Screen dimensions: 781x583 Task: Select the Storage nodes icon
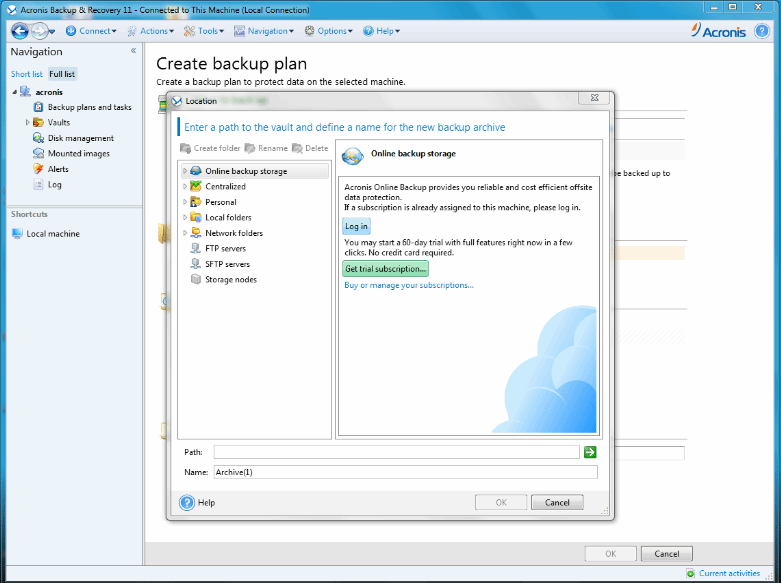[196, 279]
